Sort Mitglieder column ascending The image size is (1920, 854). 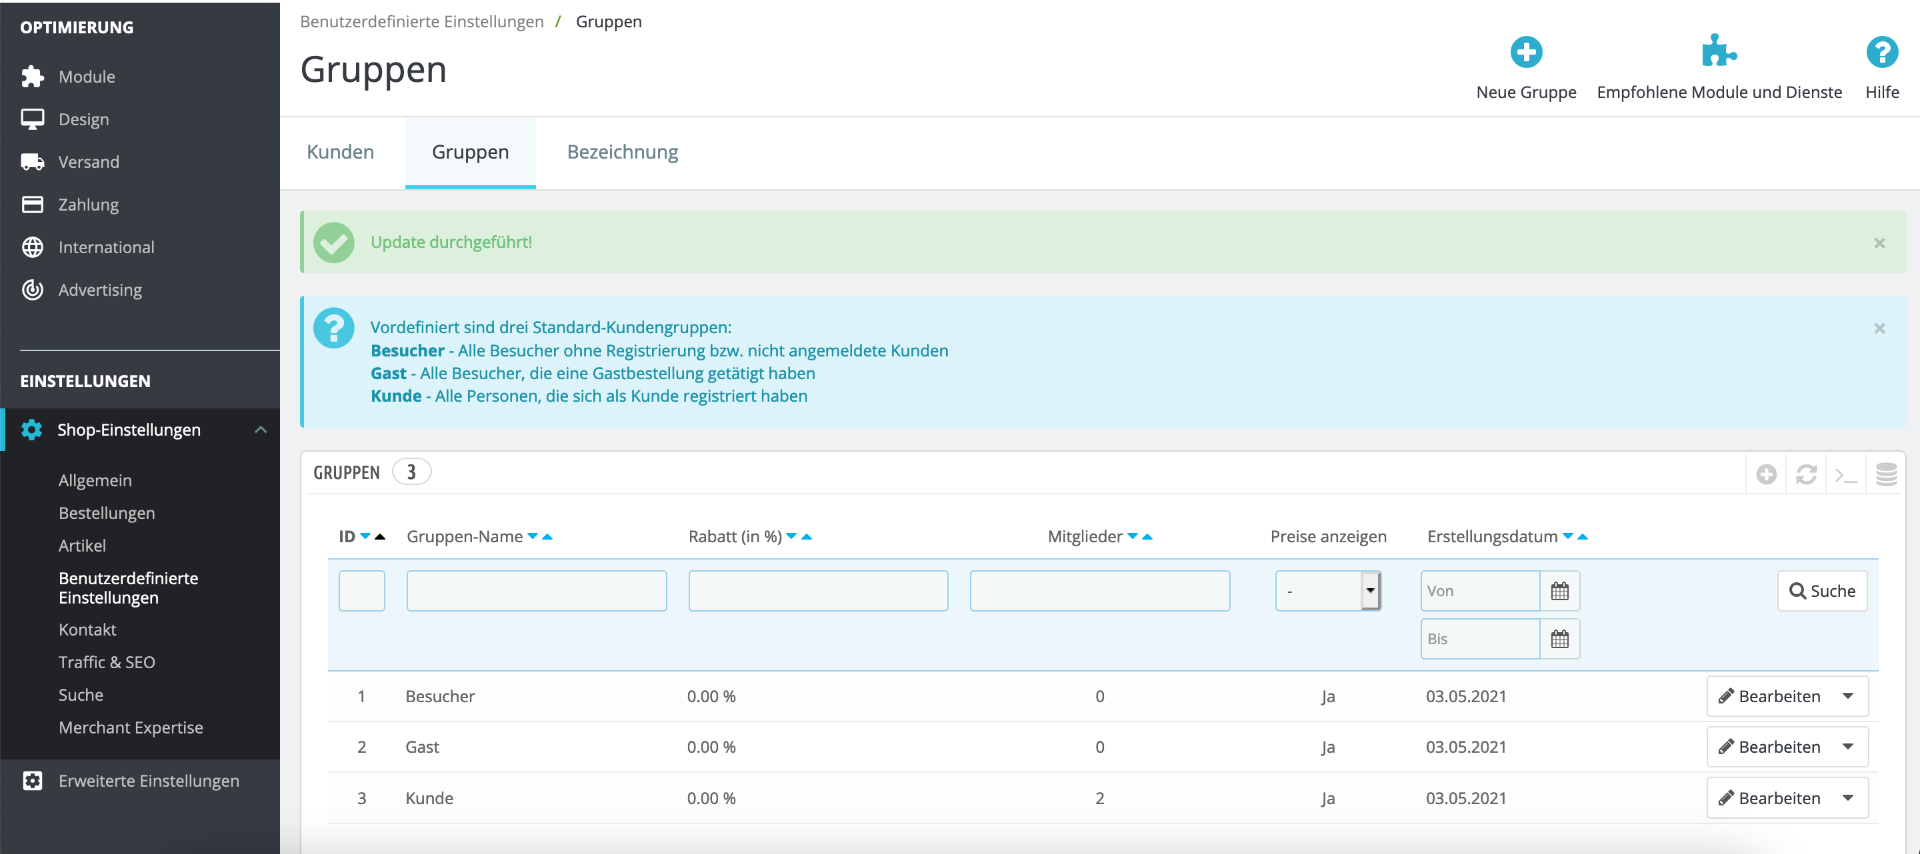(1147, 537)
